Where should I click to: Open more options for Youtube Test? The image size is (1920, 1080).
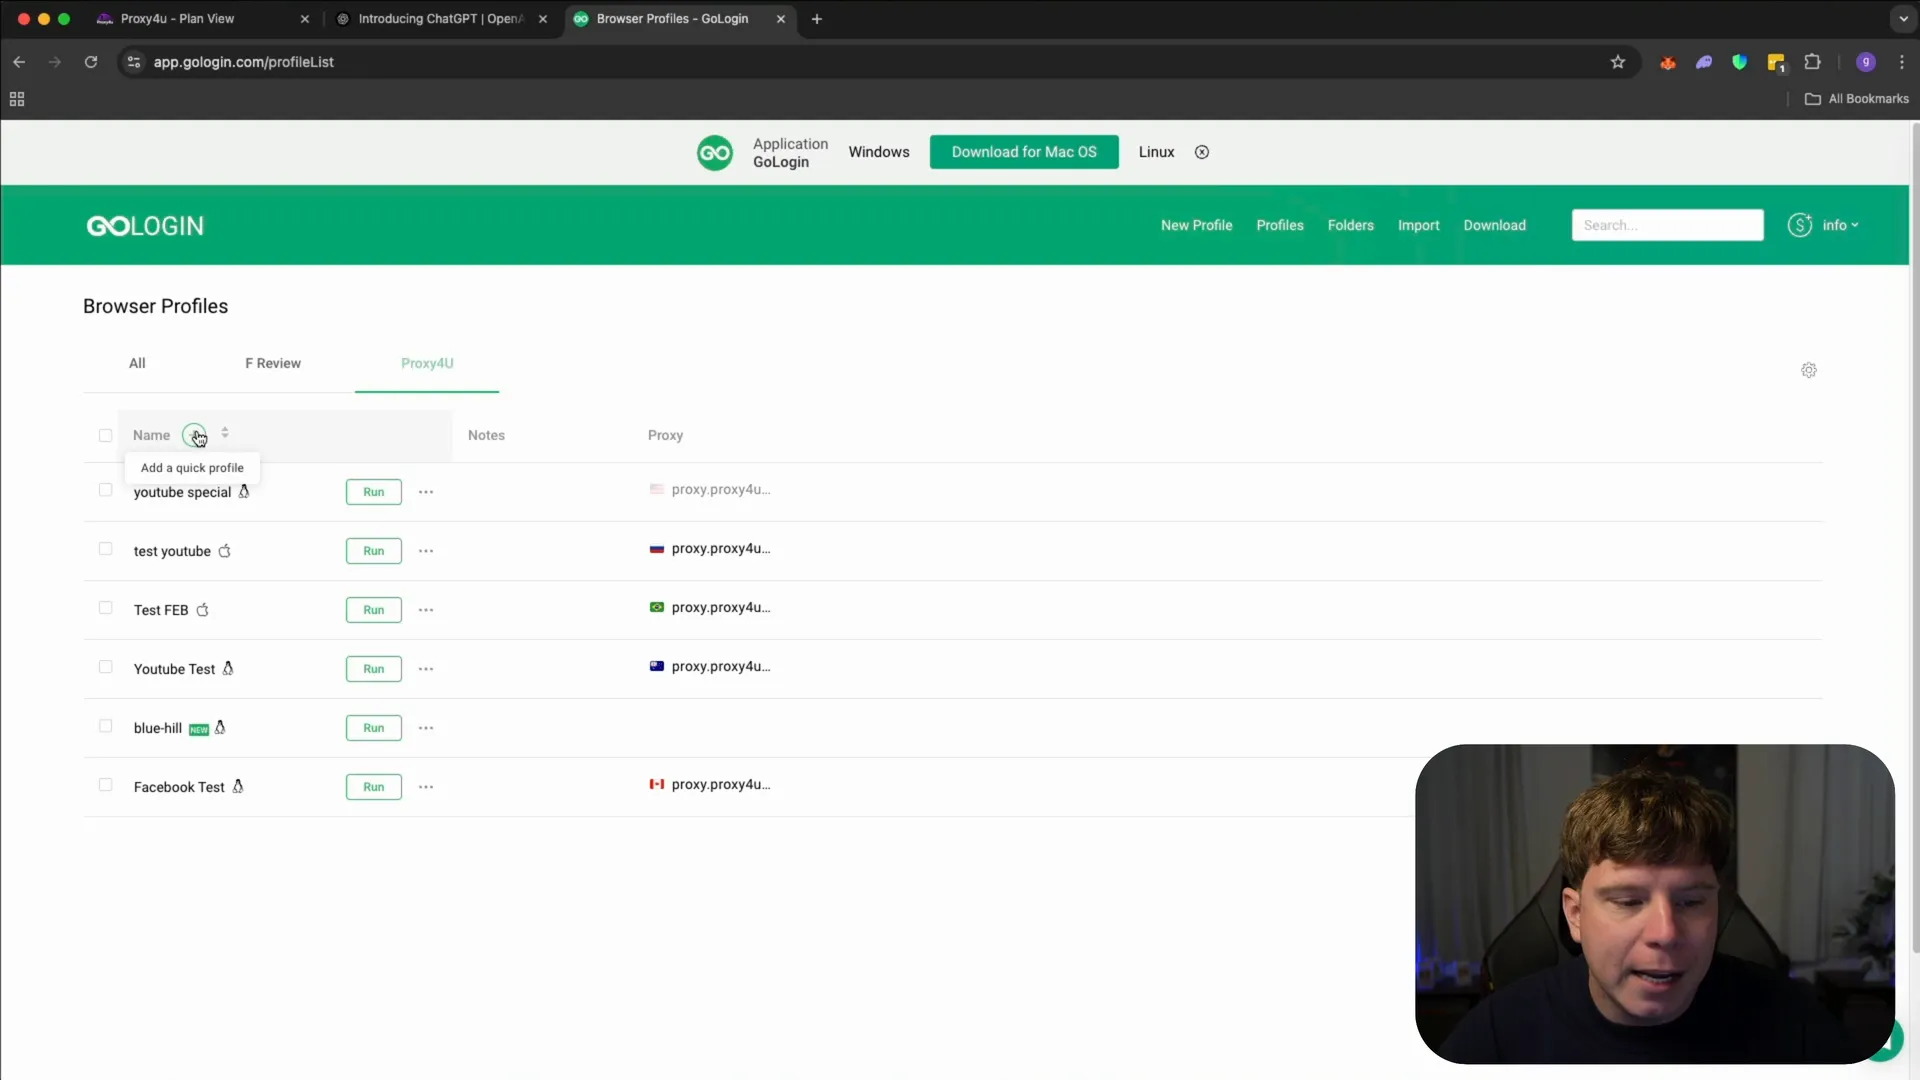(426, 669)
